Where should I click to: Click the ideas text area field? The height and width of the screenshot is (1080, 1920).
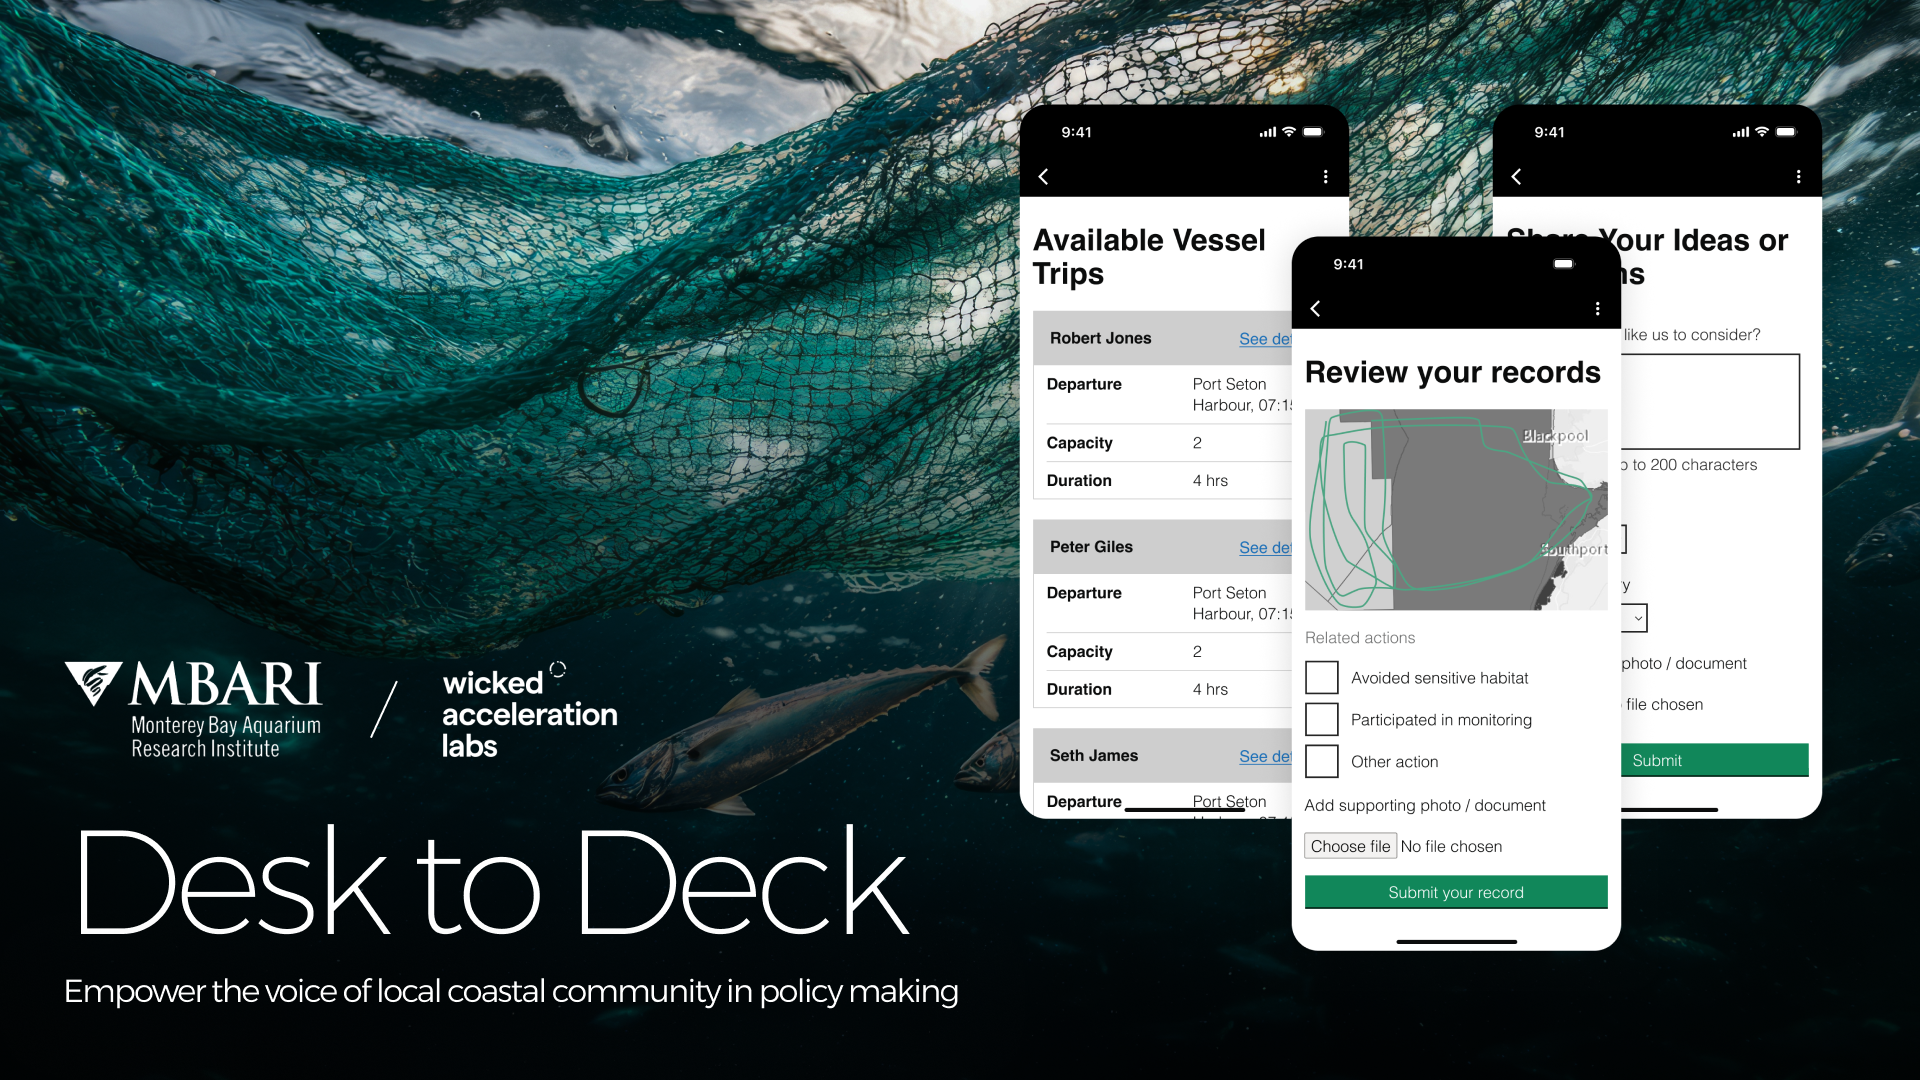pyautogui.click(x=1710, y=402)
